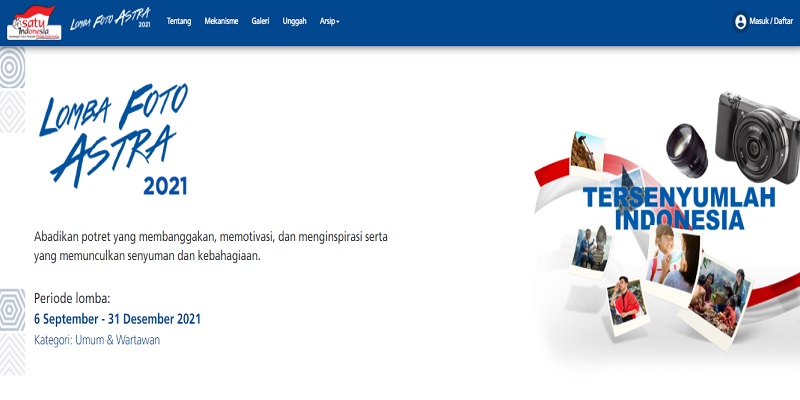This screenshot has height=400, width=800.
Task: Click the paragraph starting with Abadikan potret
Action: pos(211,246)
